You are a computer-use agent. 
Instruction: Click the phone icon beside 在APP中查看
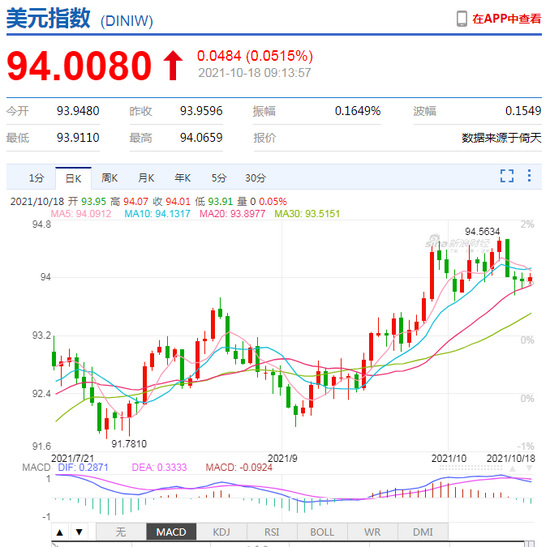pos(462,19)
